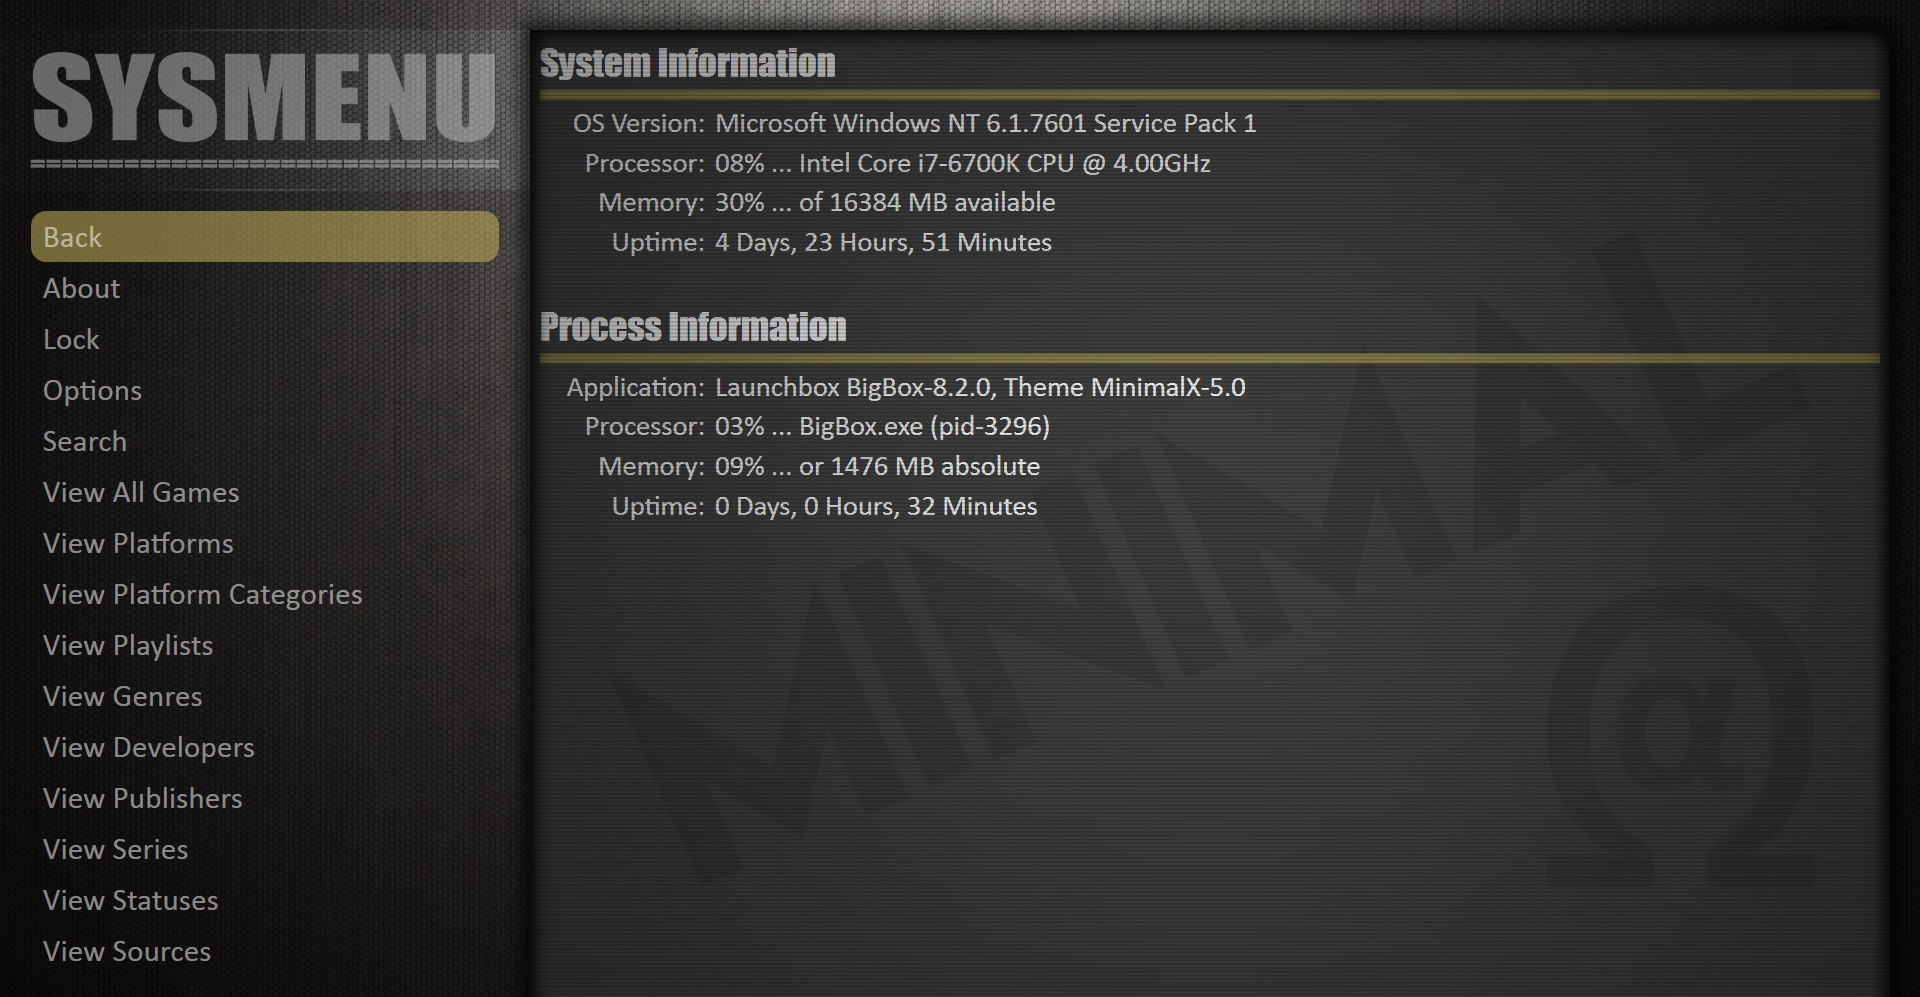Open the About menu entry
1920x997 pixels.
(81, 288)
